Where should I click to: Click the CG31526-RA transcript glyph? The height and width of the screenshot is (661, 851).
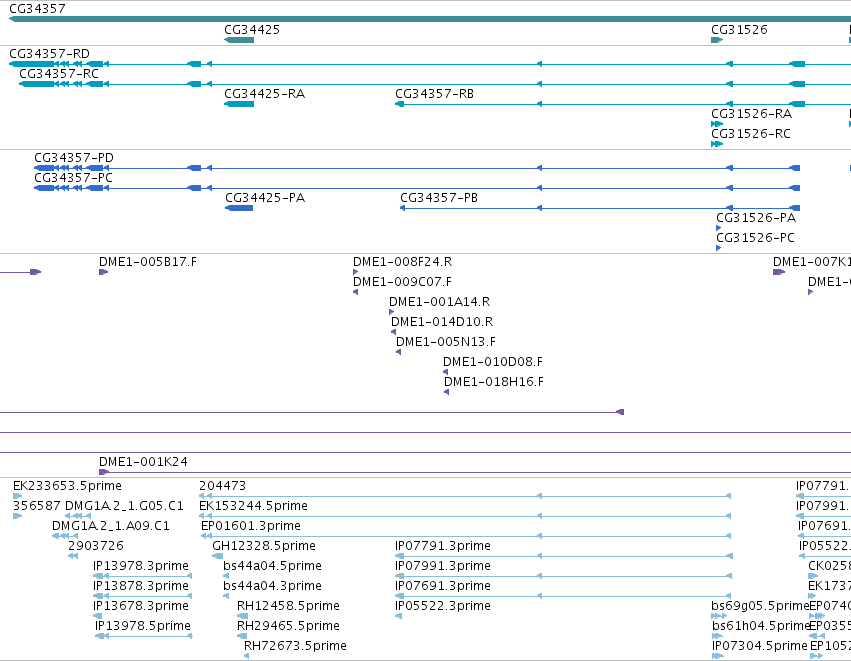[x=717, y=124]
